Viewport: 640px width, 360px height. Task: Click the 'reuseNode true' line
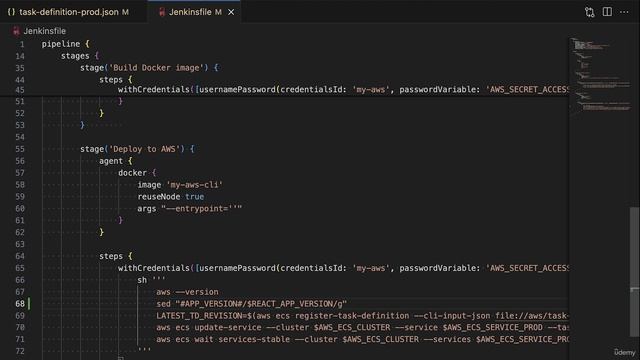(171, 197)
